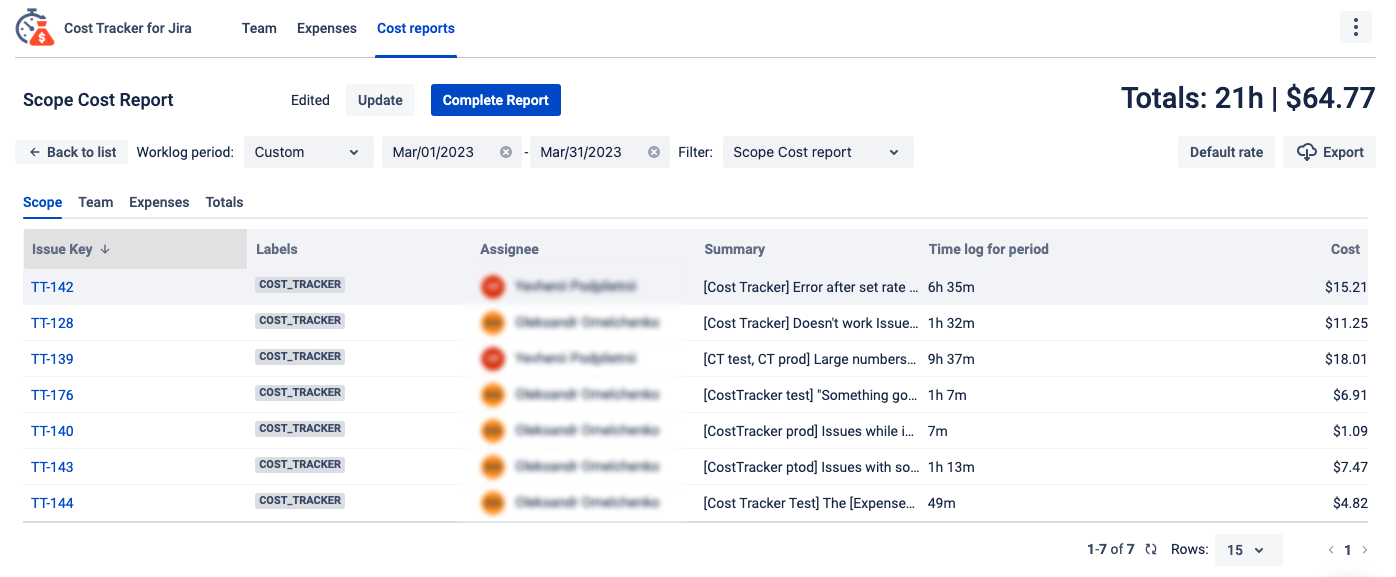The height and width of the screenshot is (577, 1396).
Task: Clear the Mar/31/2023 end date
Action: (653, 152)
